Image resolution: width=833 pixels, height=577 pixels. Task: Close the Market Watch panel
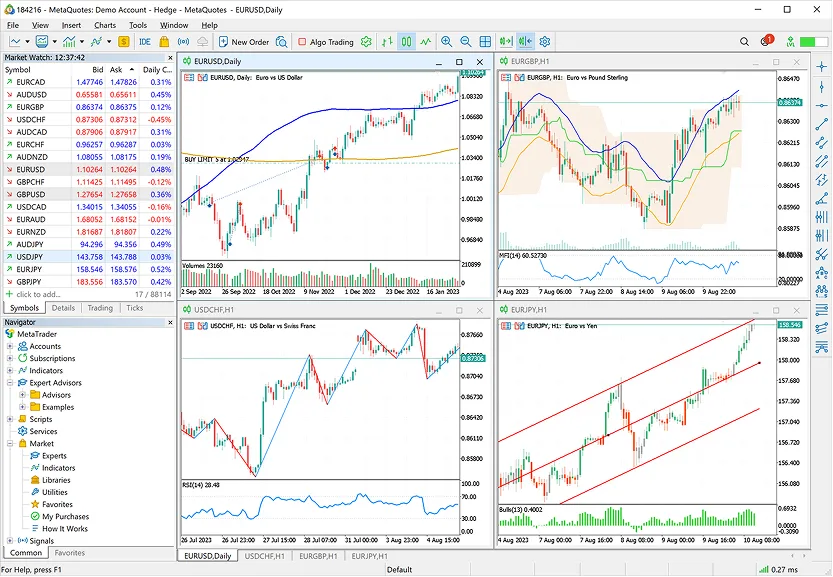point(170,57)
